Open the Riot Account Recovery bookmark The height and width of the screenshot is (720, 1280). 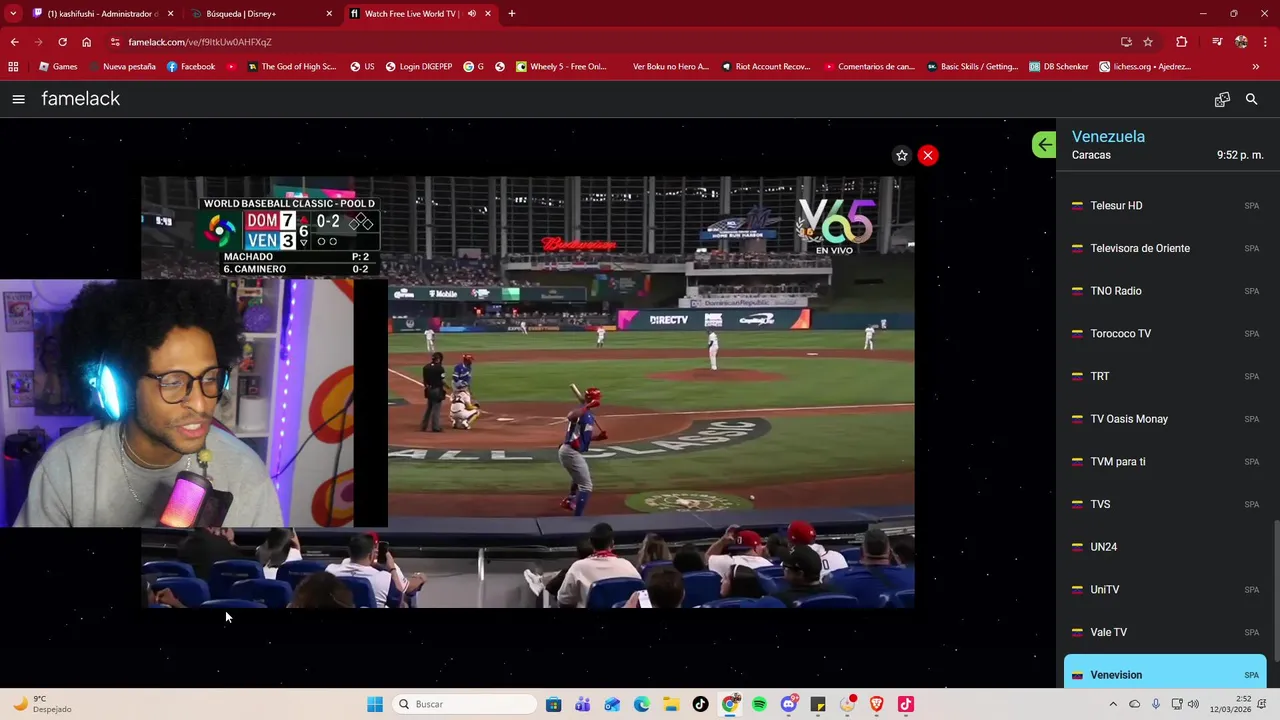pos(765,67)
